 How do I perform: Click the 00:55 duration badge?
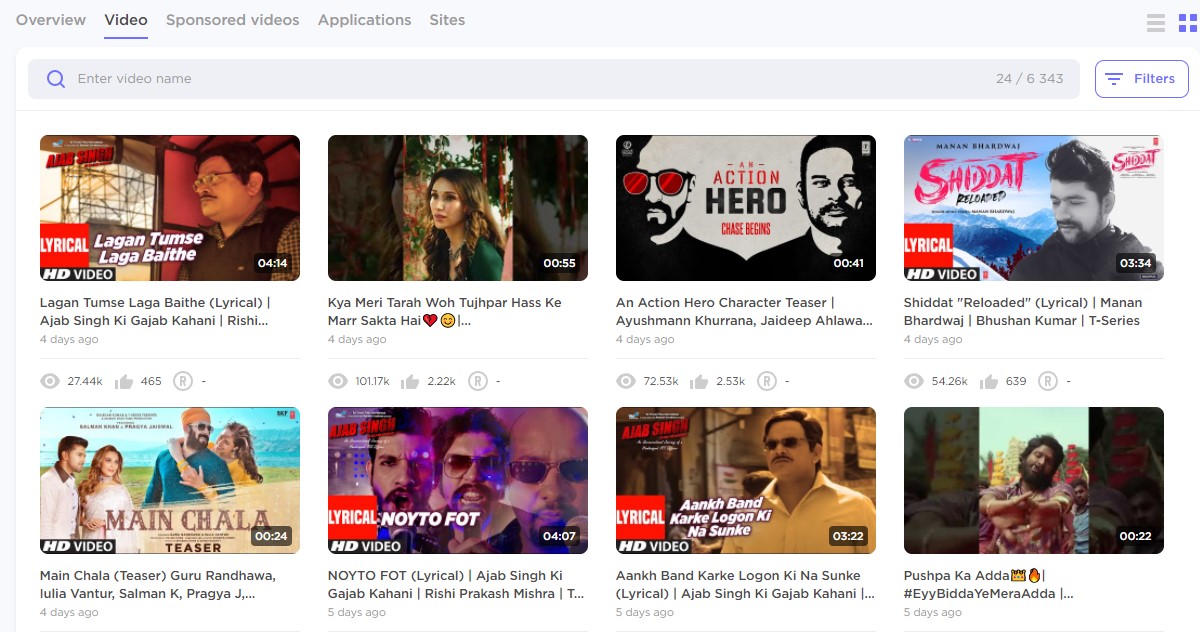coord(560,264)
